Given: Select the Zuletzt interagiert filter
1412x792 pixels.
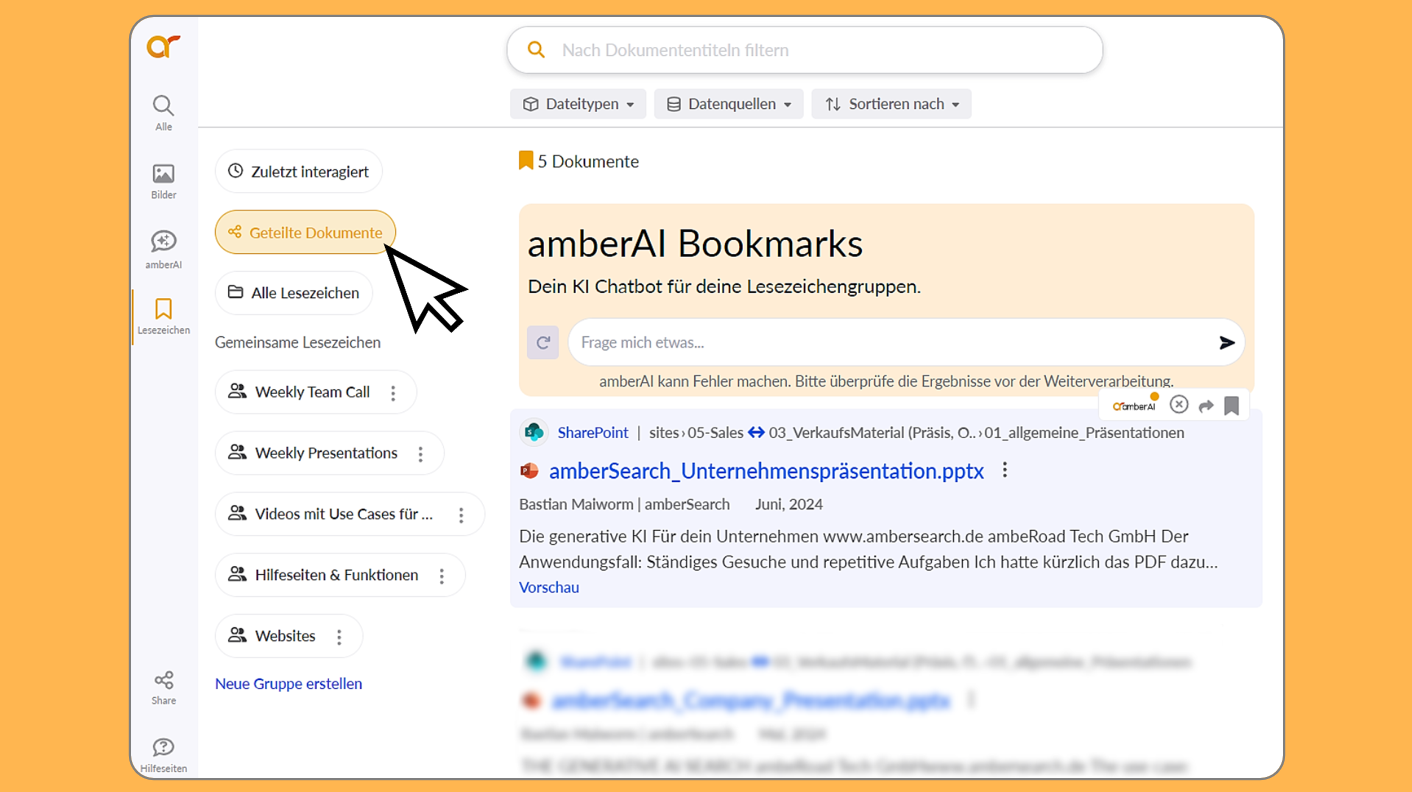Looking at the screenshot, I should [x=299, y=171].
